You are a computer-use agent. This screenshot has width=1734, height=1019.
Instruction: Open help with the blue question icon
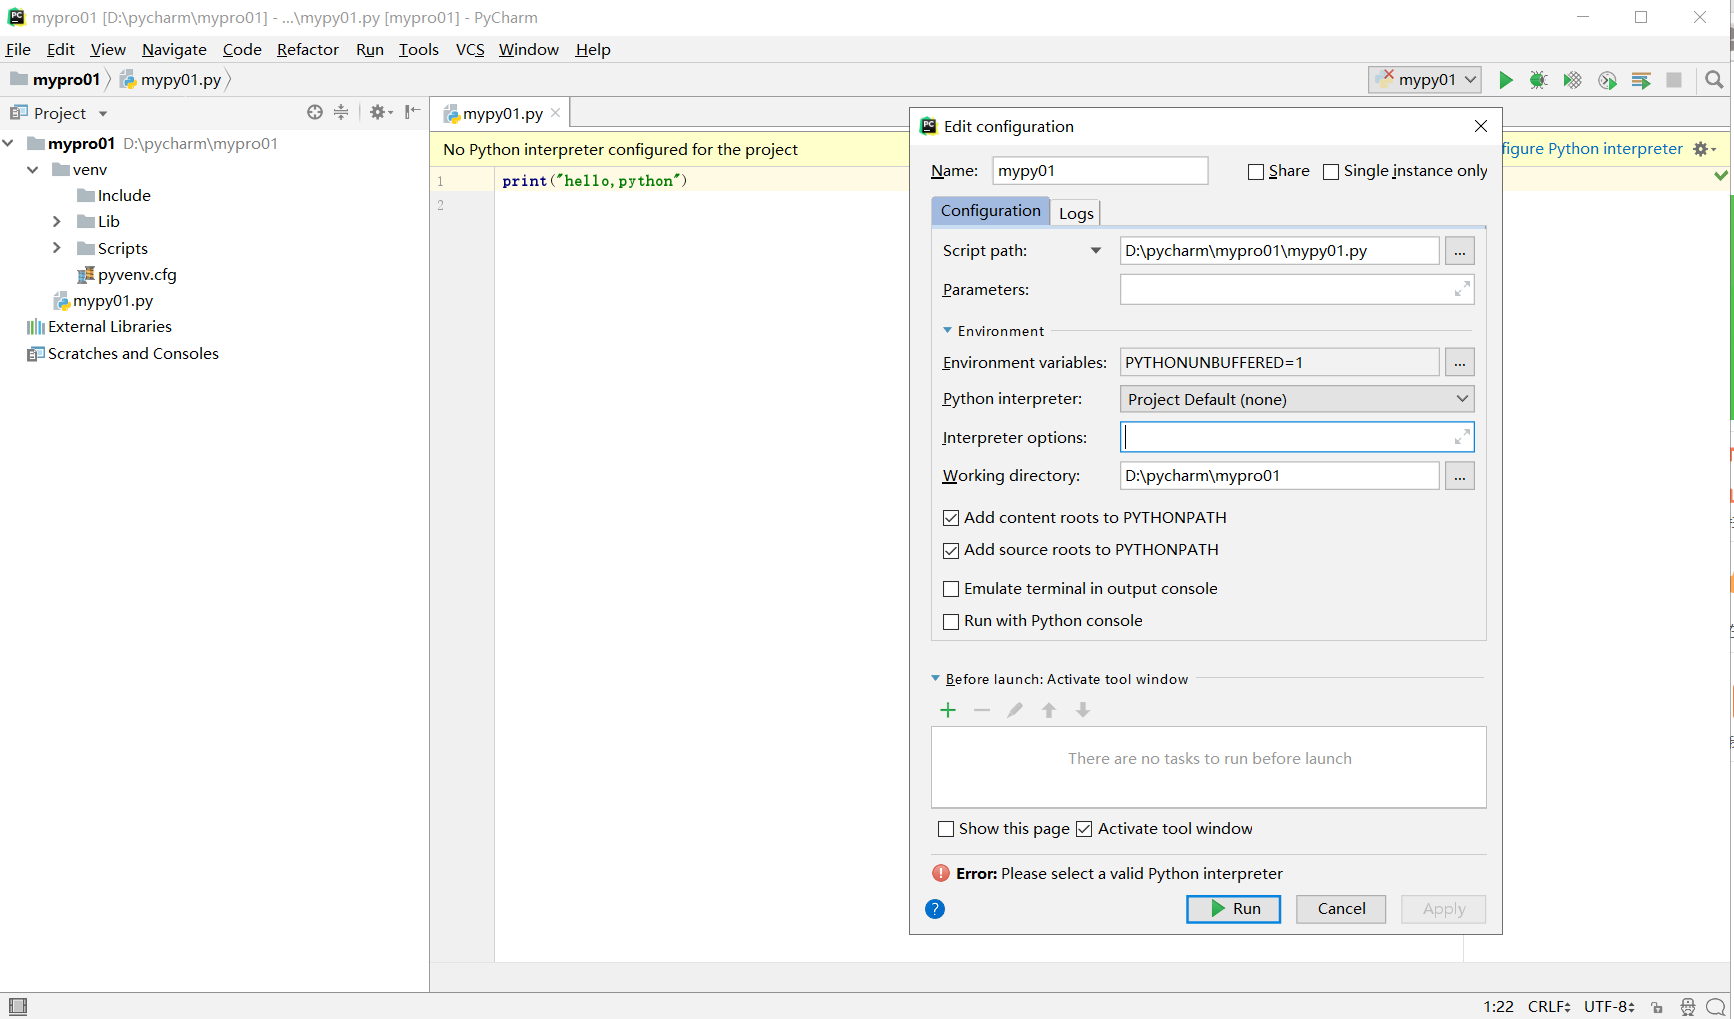935,909
